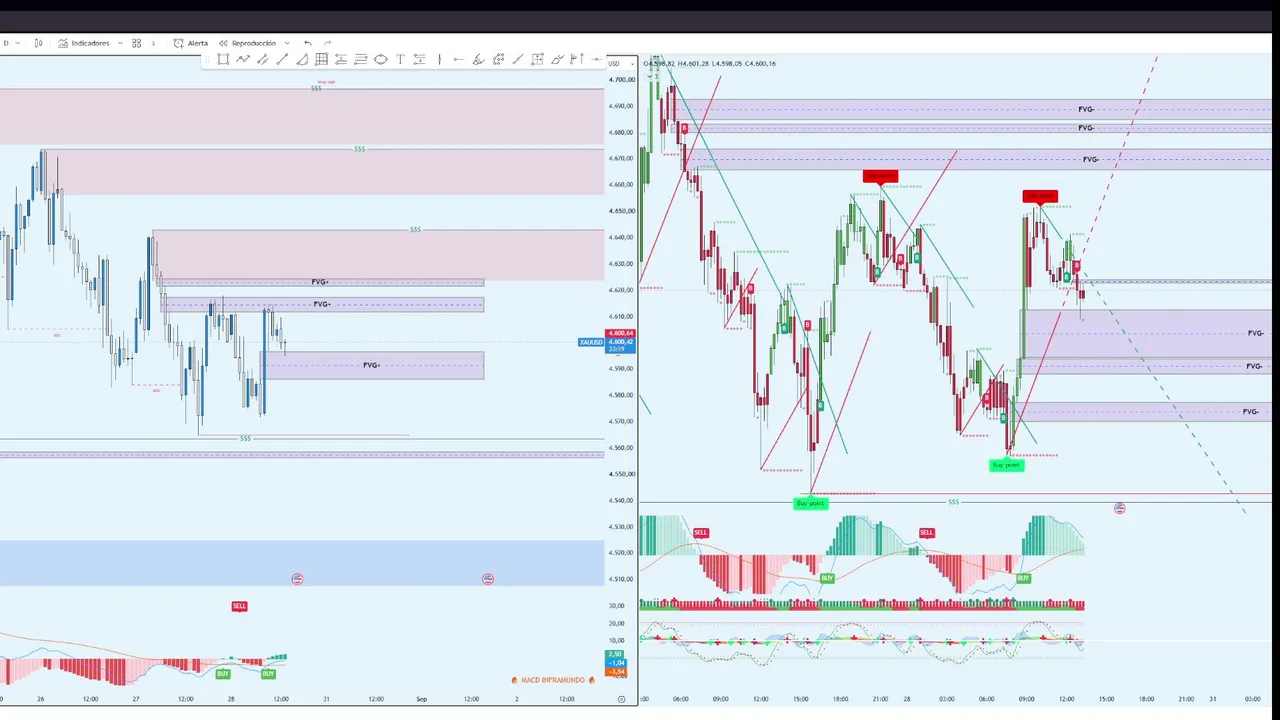Select the flag mark tool
1280x720 pixels.
click(x=576, y=59)
